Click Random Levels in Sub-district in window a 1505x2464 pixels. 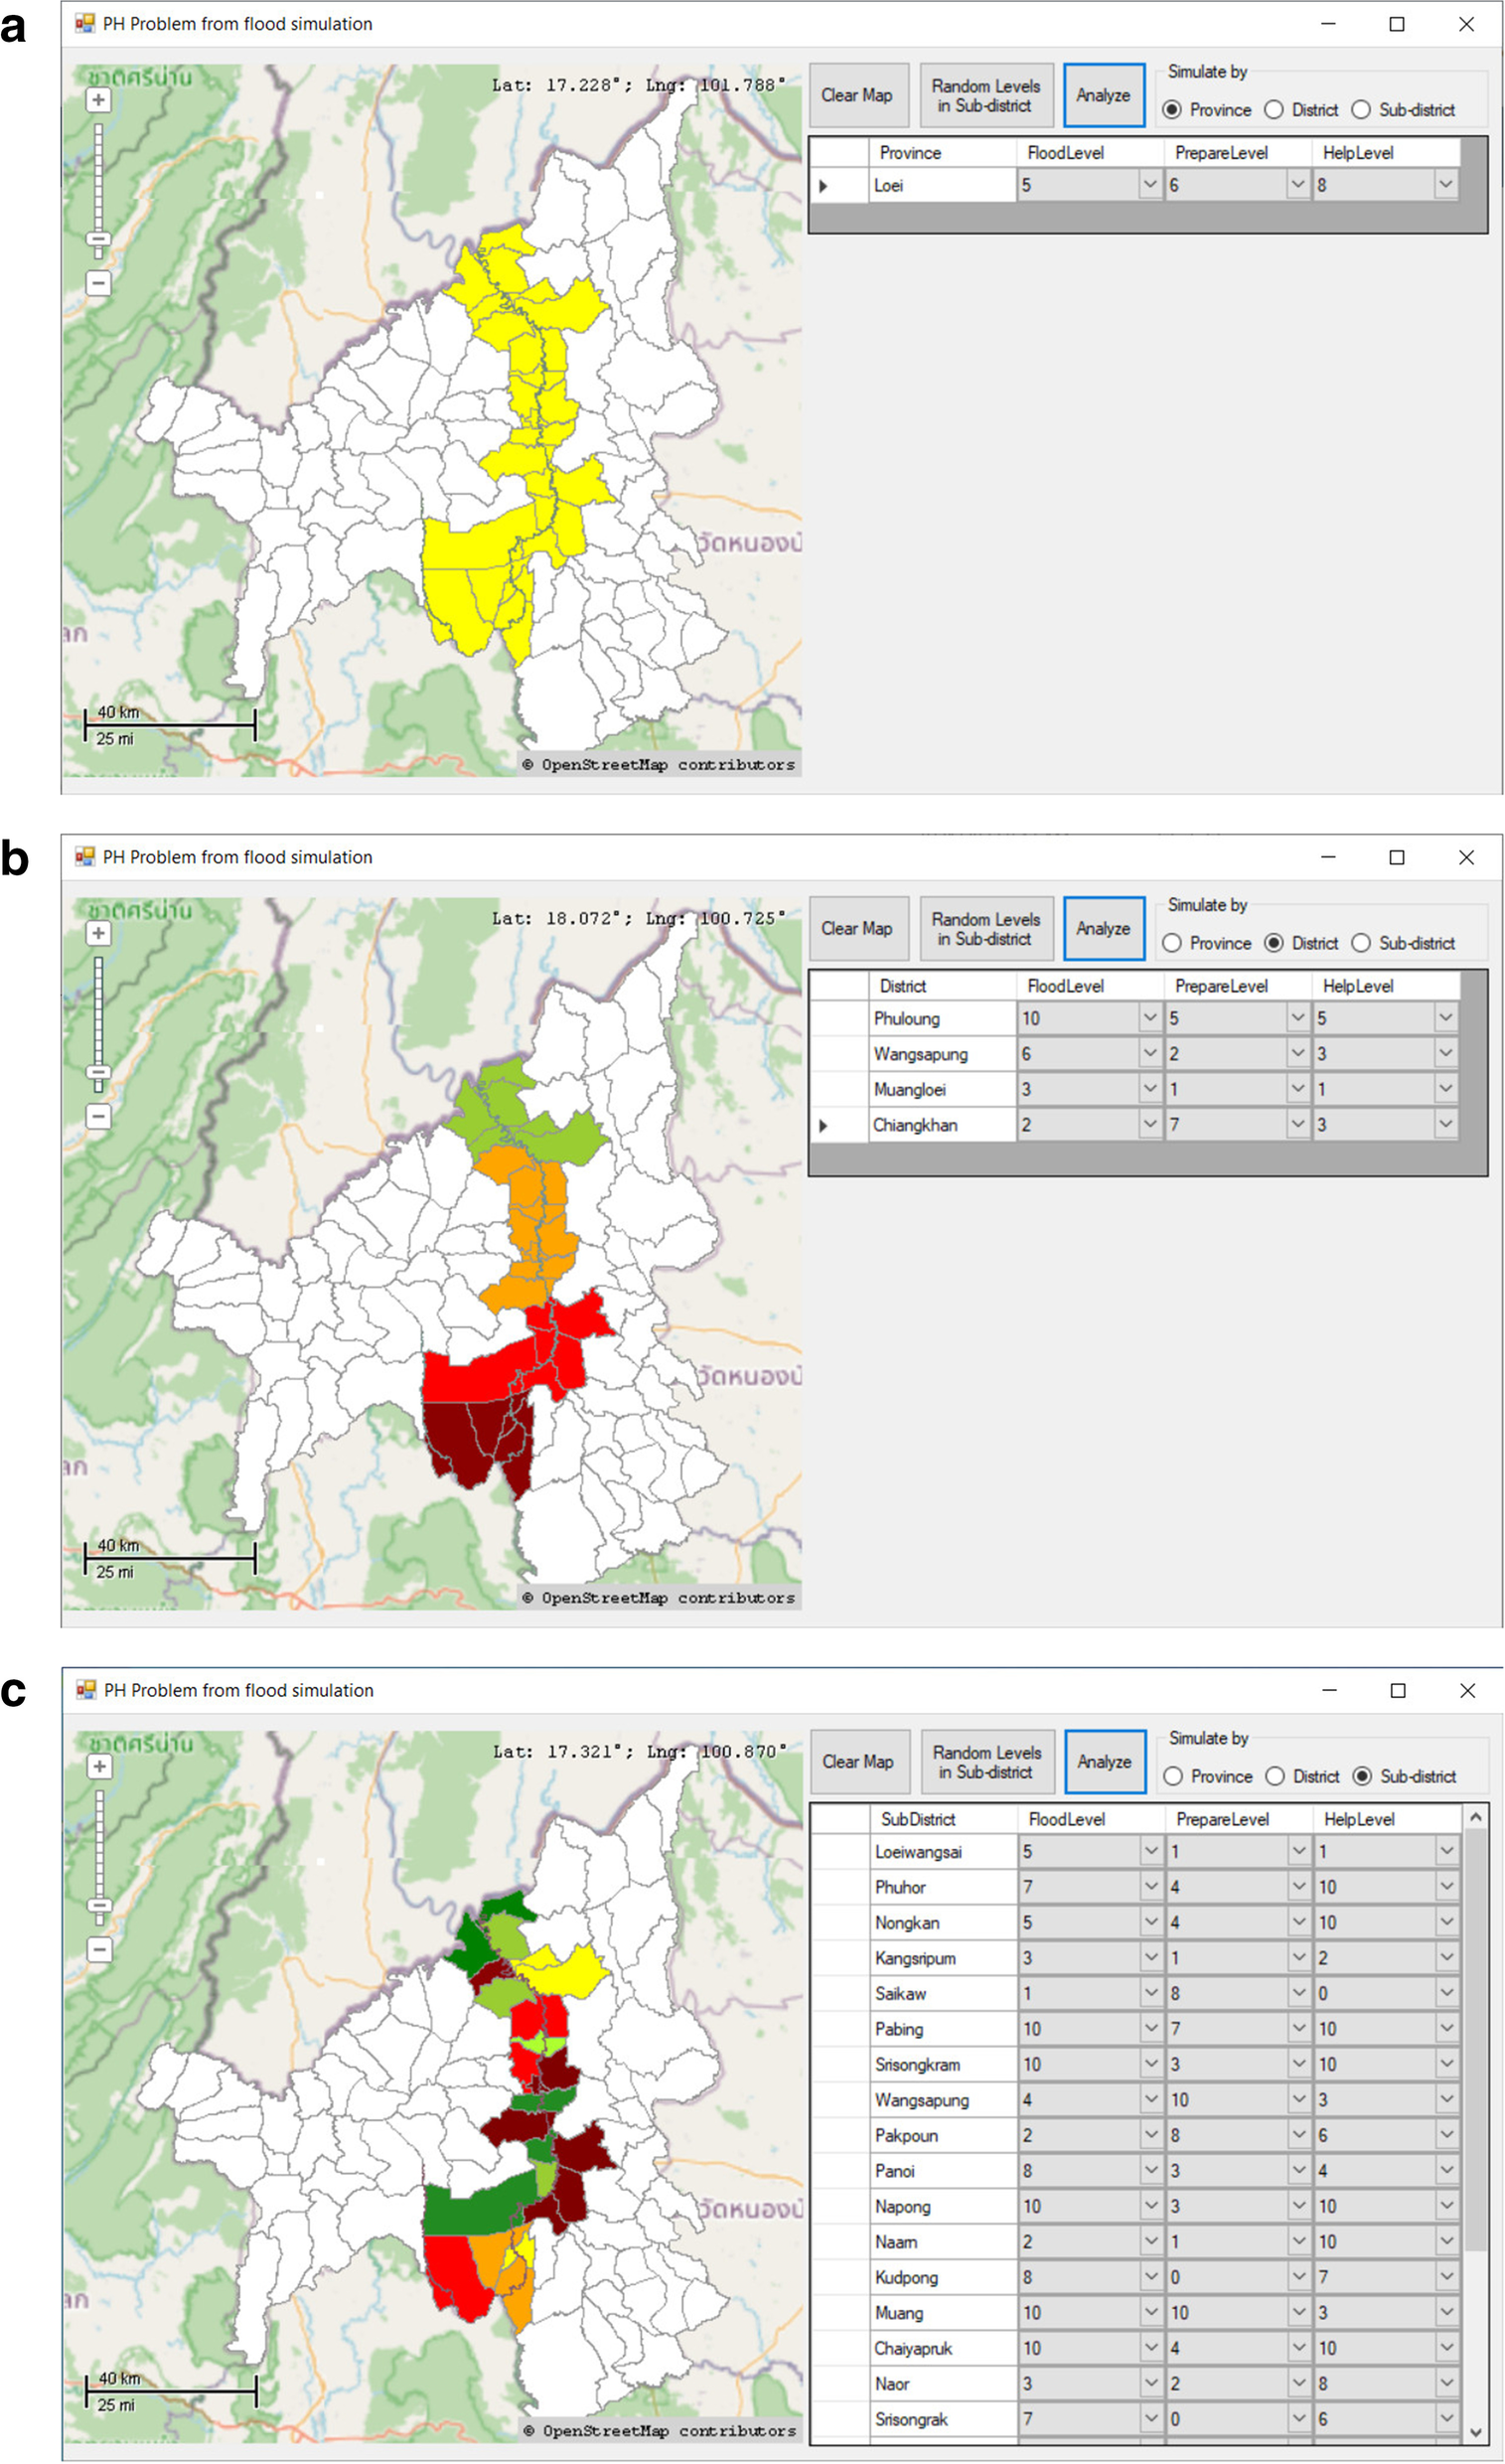[x=986, y=95]
